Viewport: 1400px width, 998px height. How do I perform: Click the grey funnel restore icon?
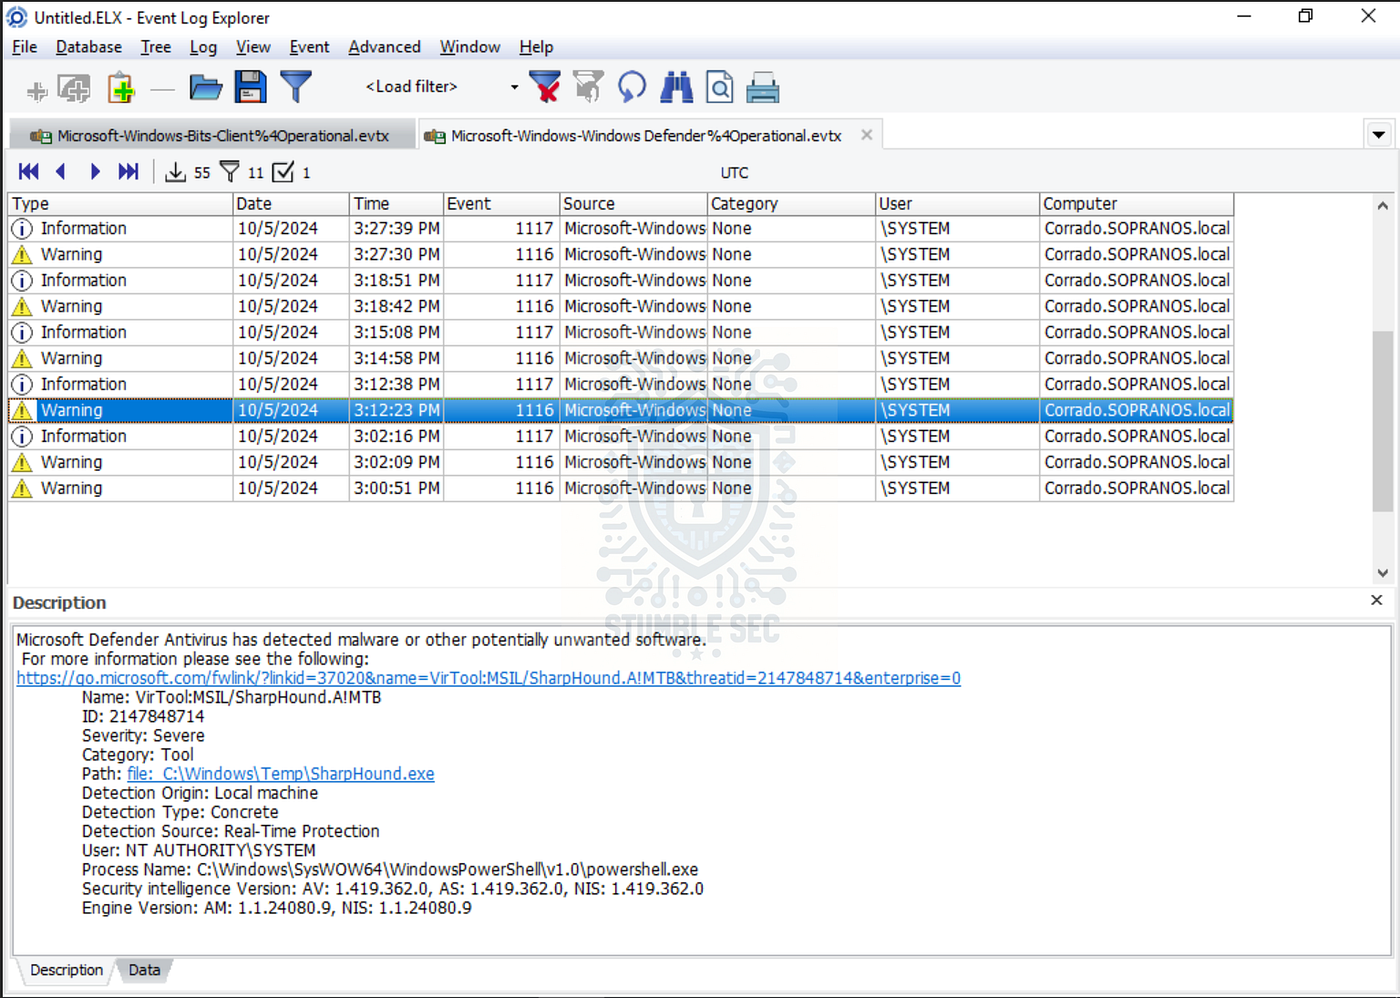(589, 87)
